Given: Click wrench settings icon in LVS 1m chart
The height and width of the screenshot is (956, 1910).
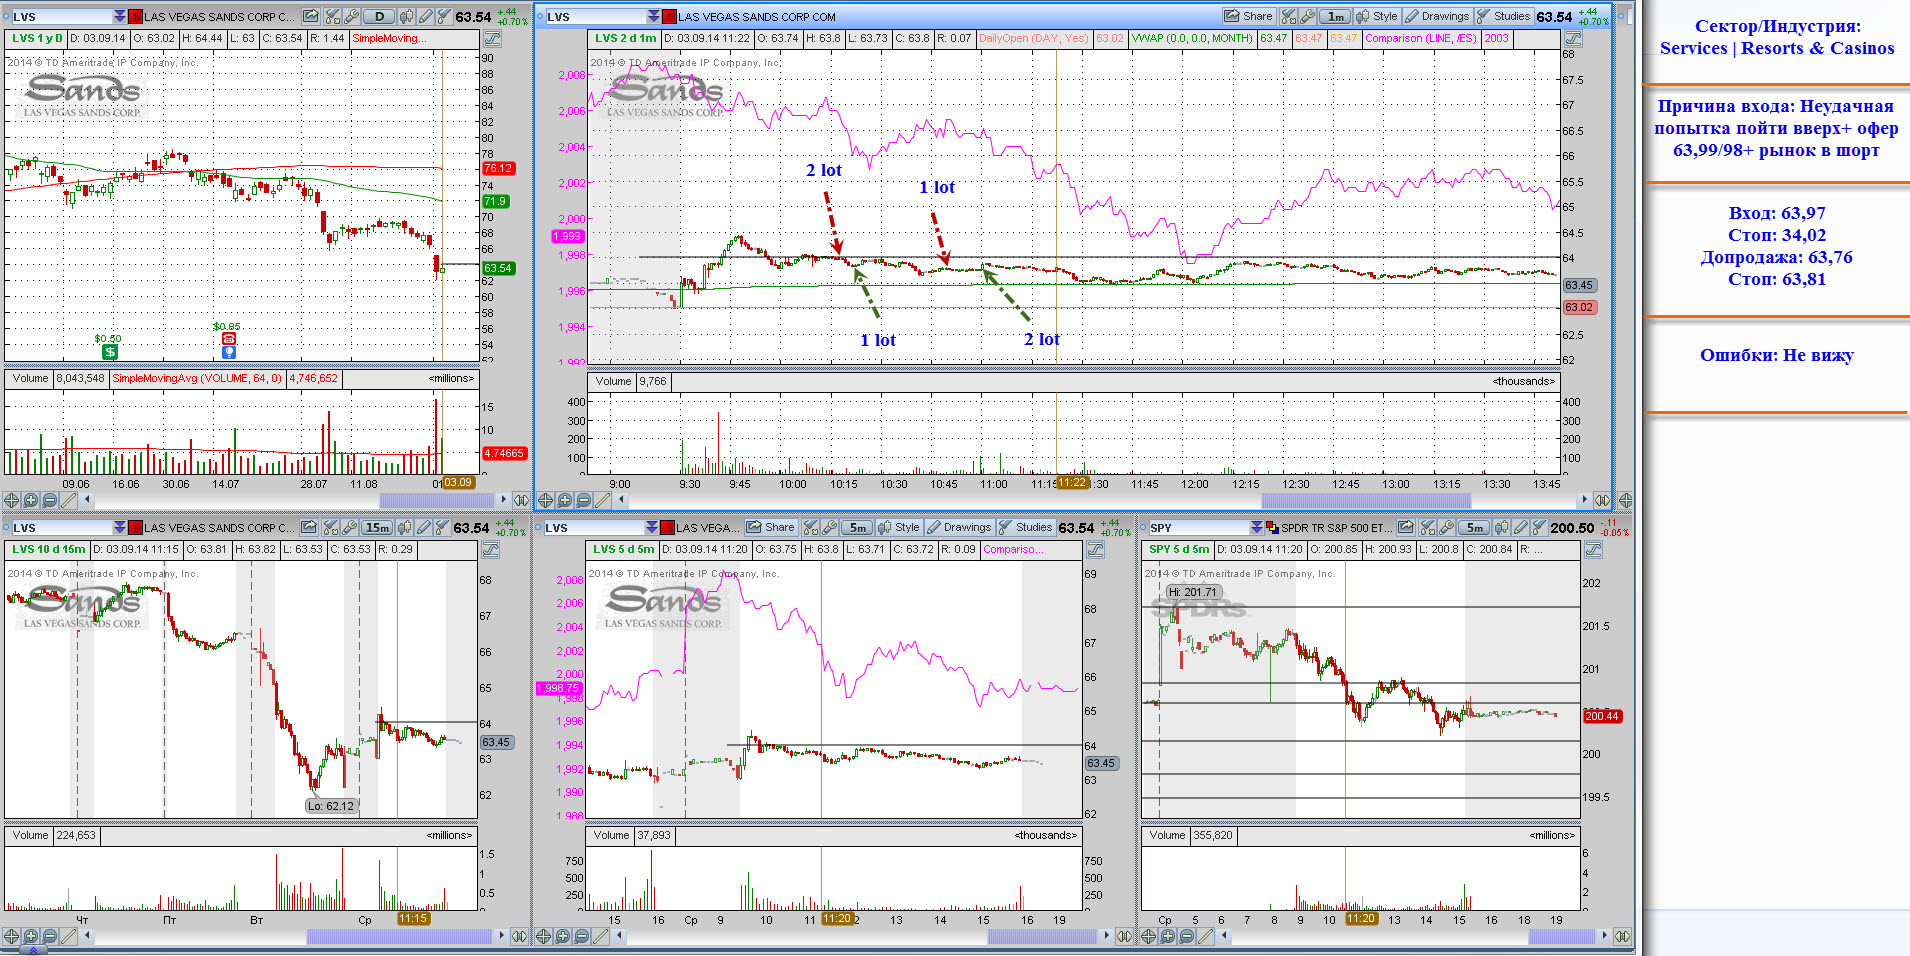Looking at the screenshot, I should point(1307,17).
